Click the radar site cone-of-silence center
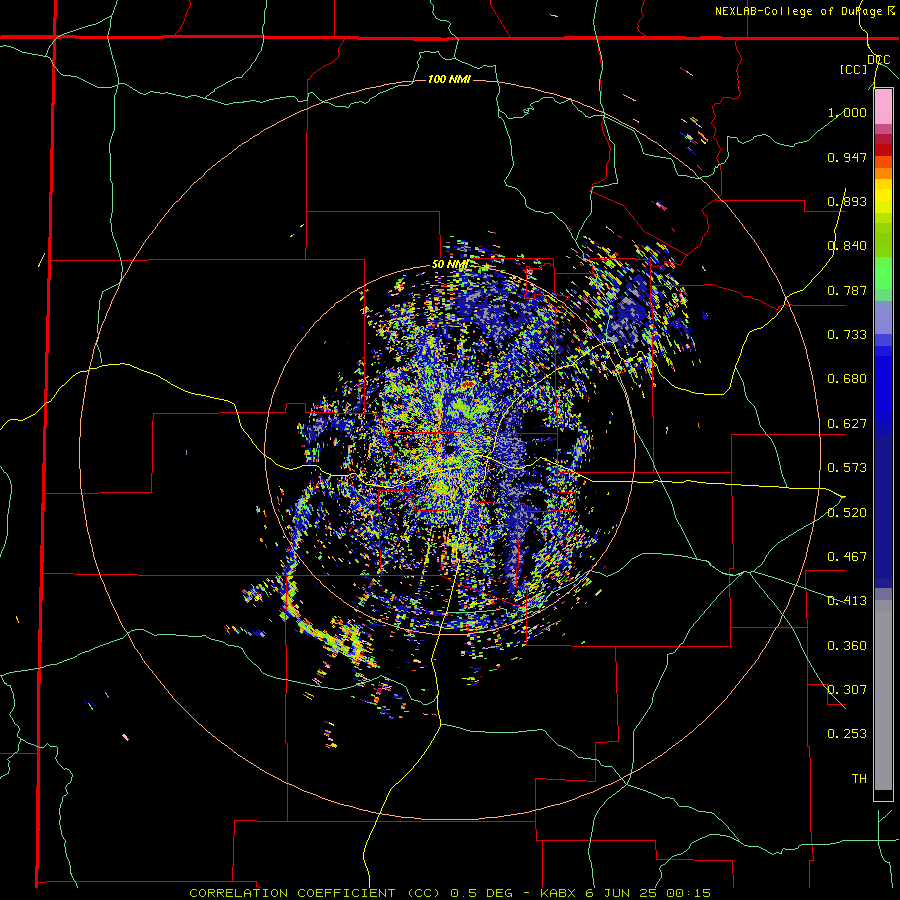The height and width of the screenshot is (900, 900). (450, 449)
